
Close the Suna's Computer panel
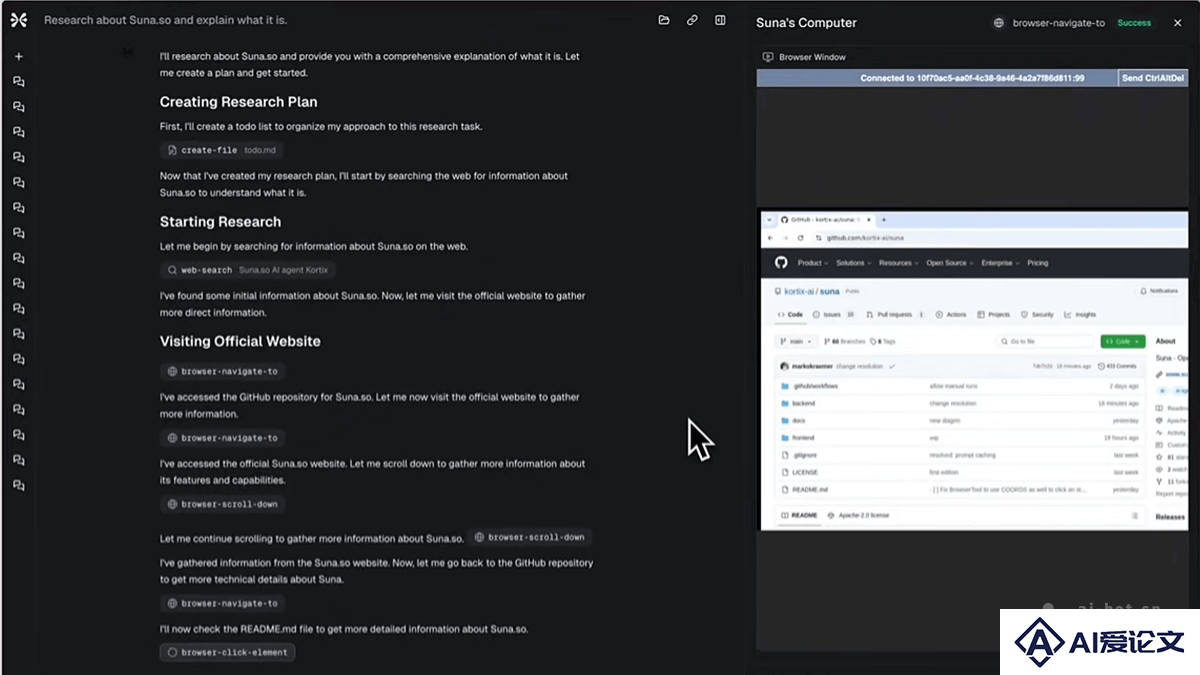pyautogui.click(x=1177, y=23)
